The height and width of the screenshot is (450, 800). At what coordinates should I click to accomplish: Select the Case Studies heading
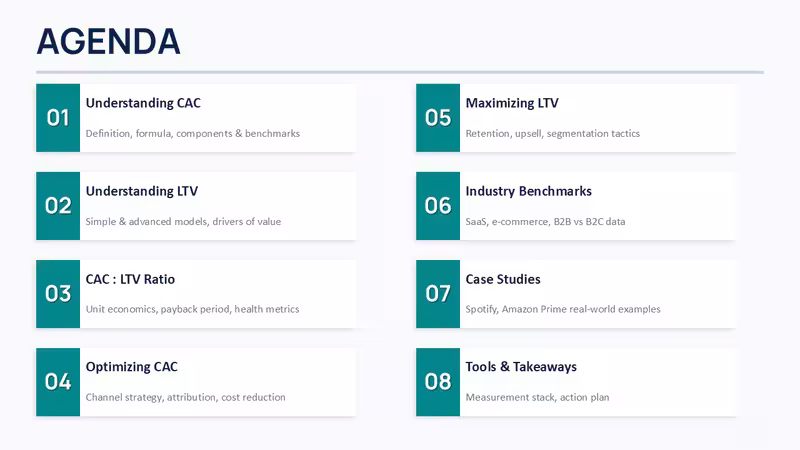pyautogui.click(x=503, y=279)
